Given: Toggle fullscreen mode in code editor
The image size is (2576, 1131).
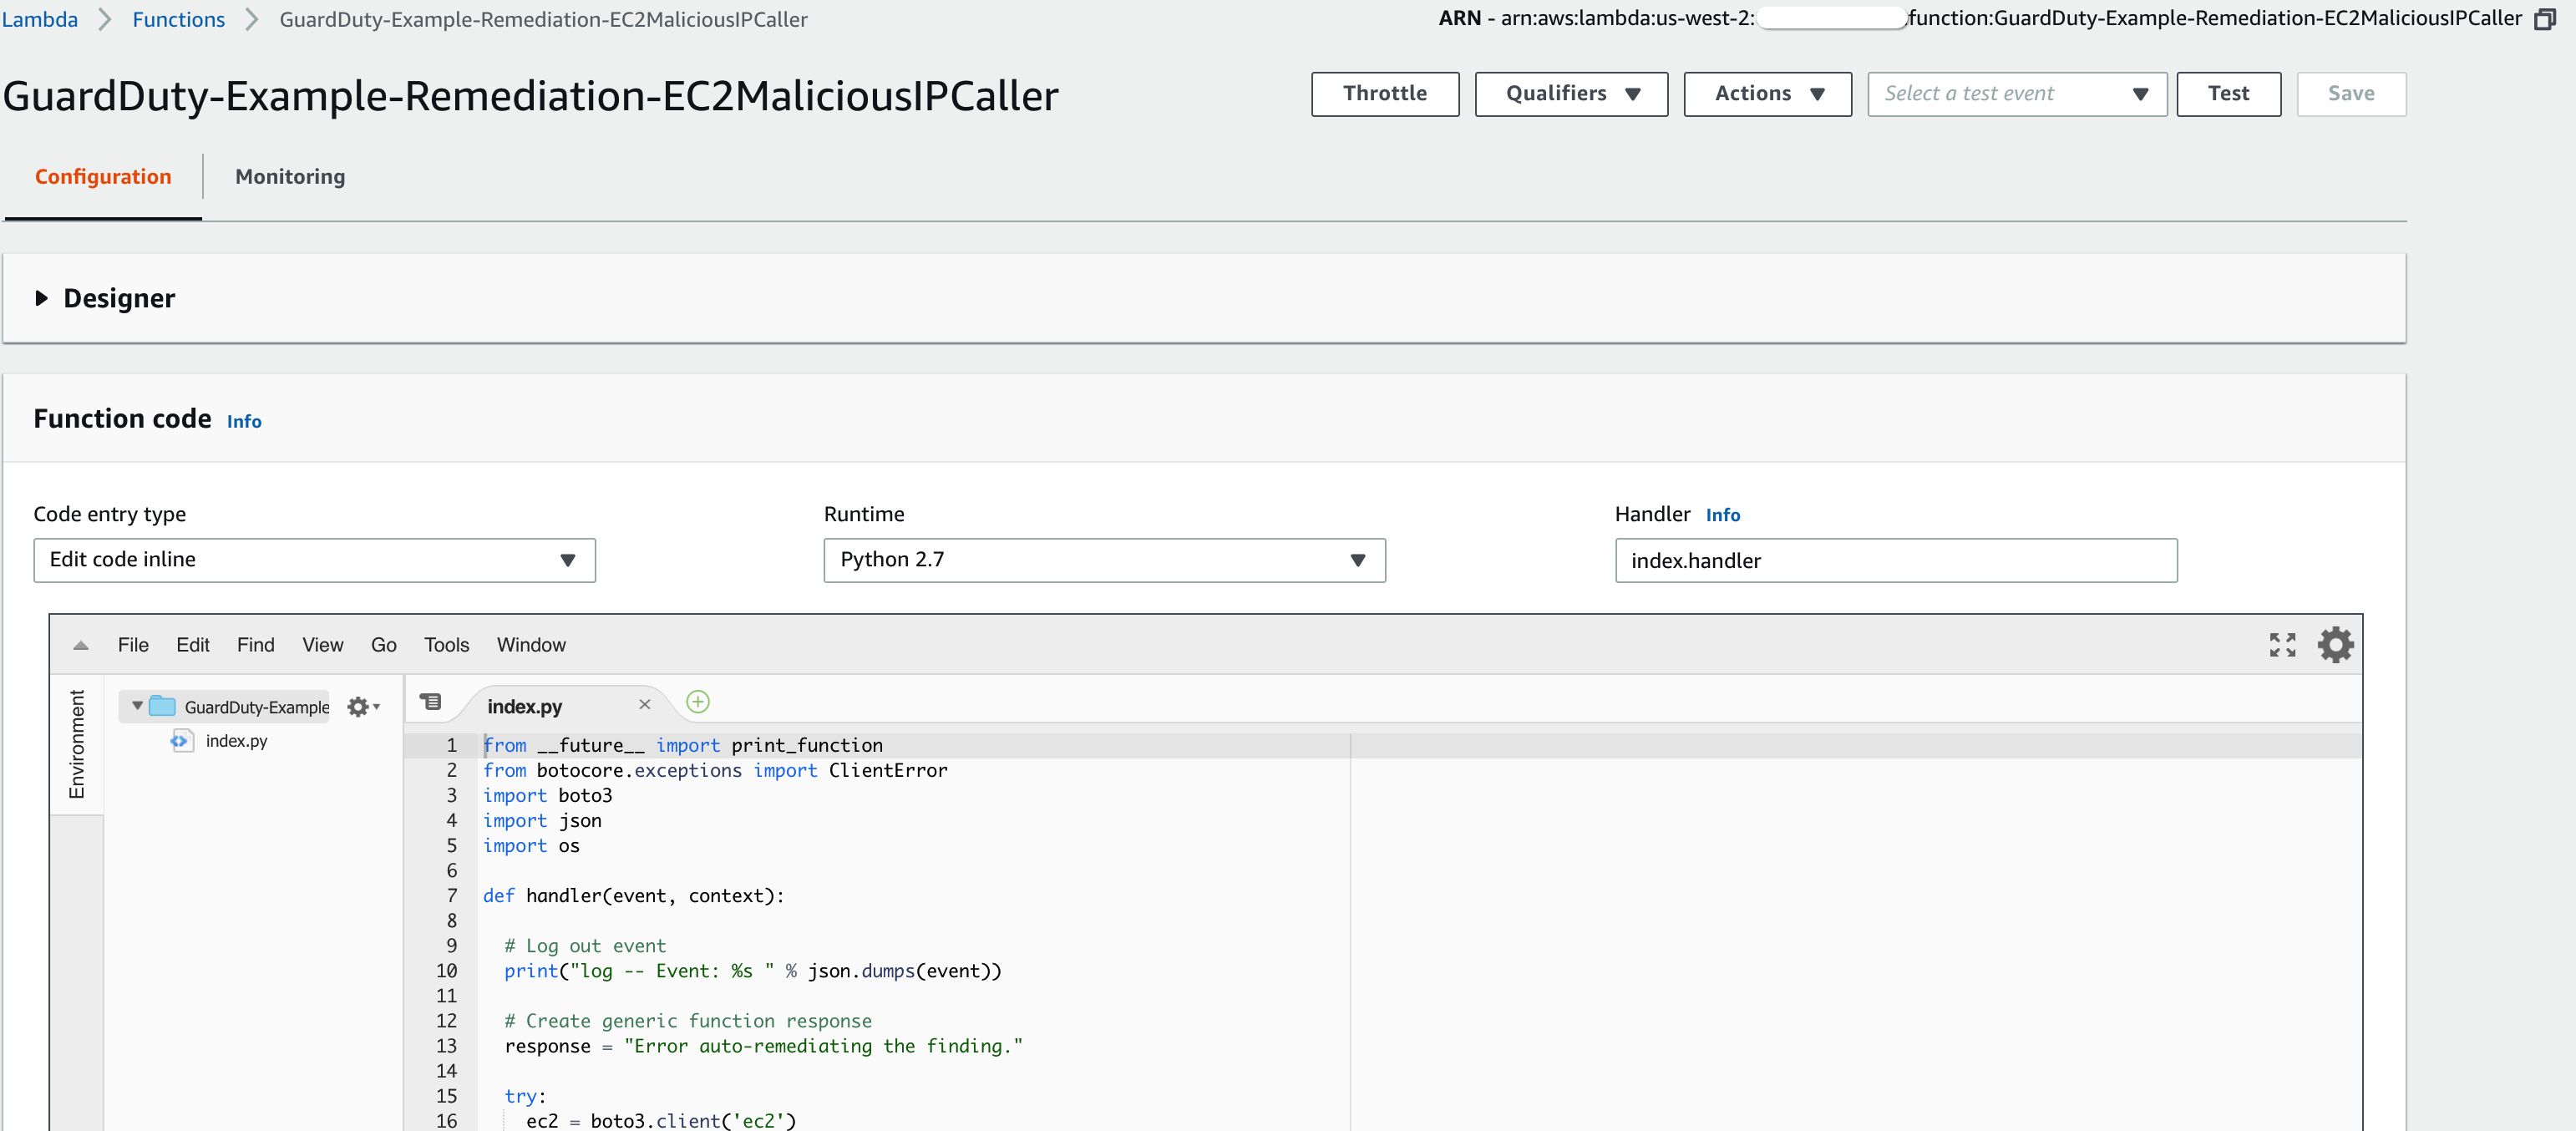Looking at the screenshot, I should coord(2282,645).
